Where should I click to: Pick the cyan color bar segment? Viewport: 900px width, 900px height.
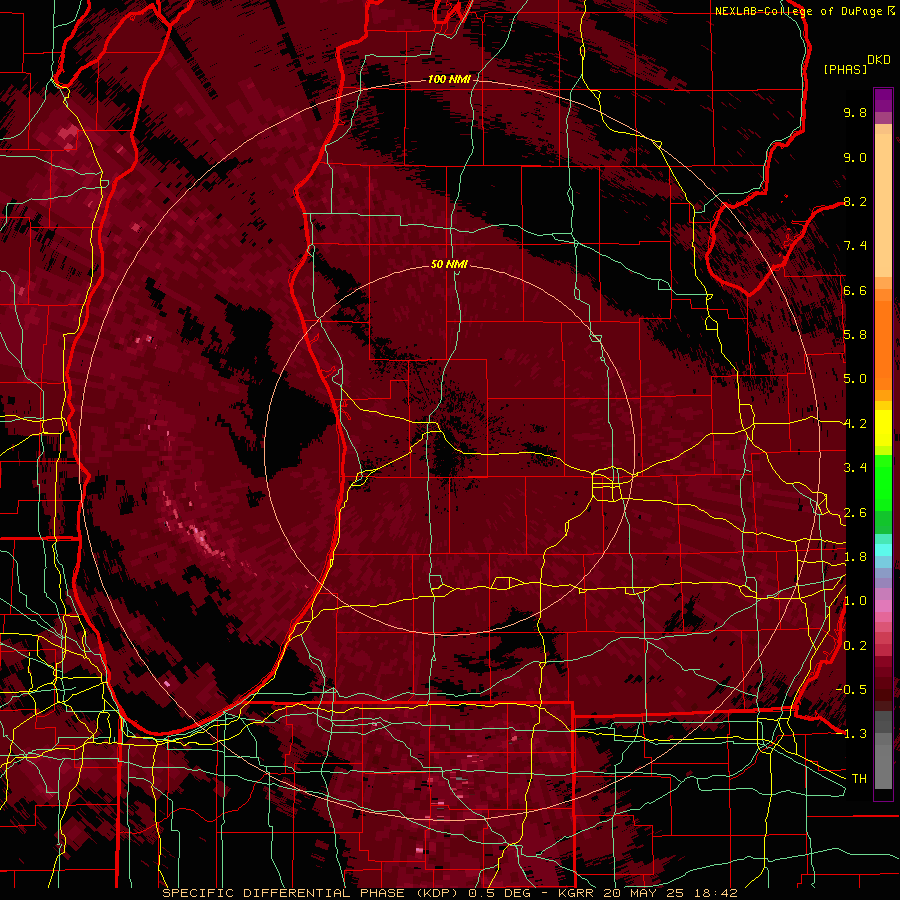pyautogui.click(x=883, y=550)
